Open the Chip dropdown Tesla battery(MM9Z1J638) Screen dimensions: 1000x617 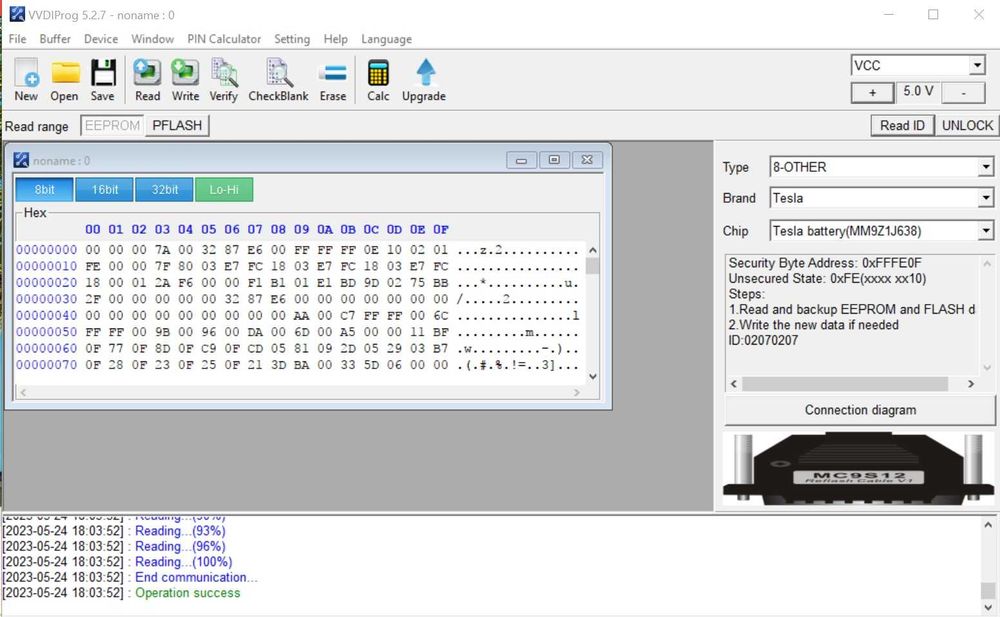tap(986, 230)
